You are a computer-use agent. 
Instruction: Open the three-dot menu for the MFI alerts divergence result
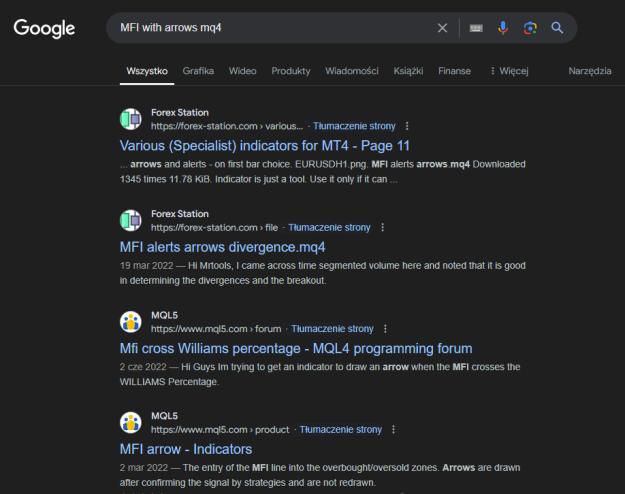[382, 227]
